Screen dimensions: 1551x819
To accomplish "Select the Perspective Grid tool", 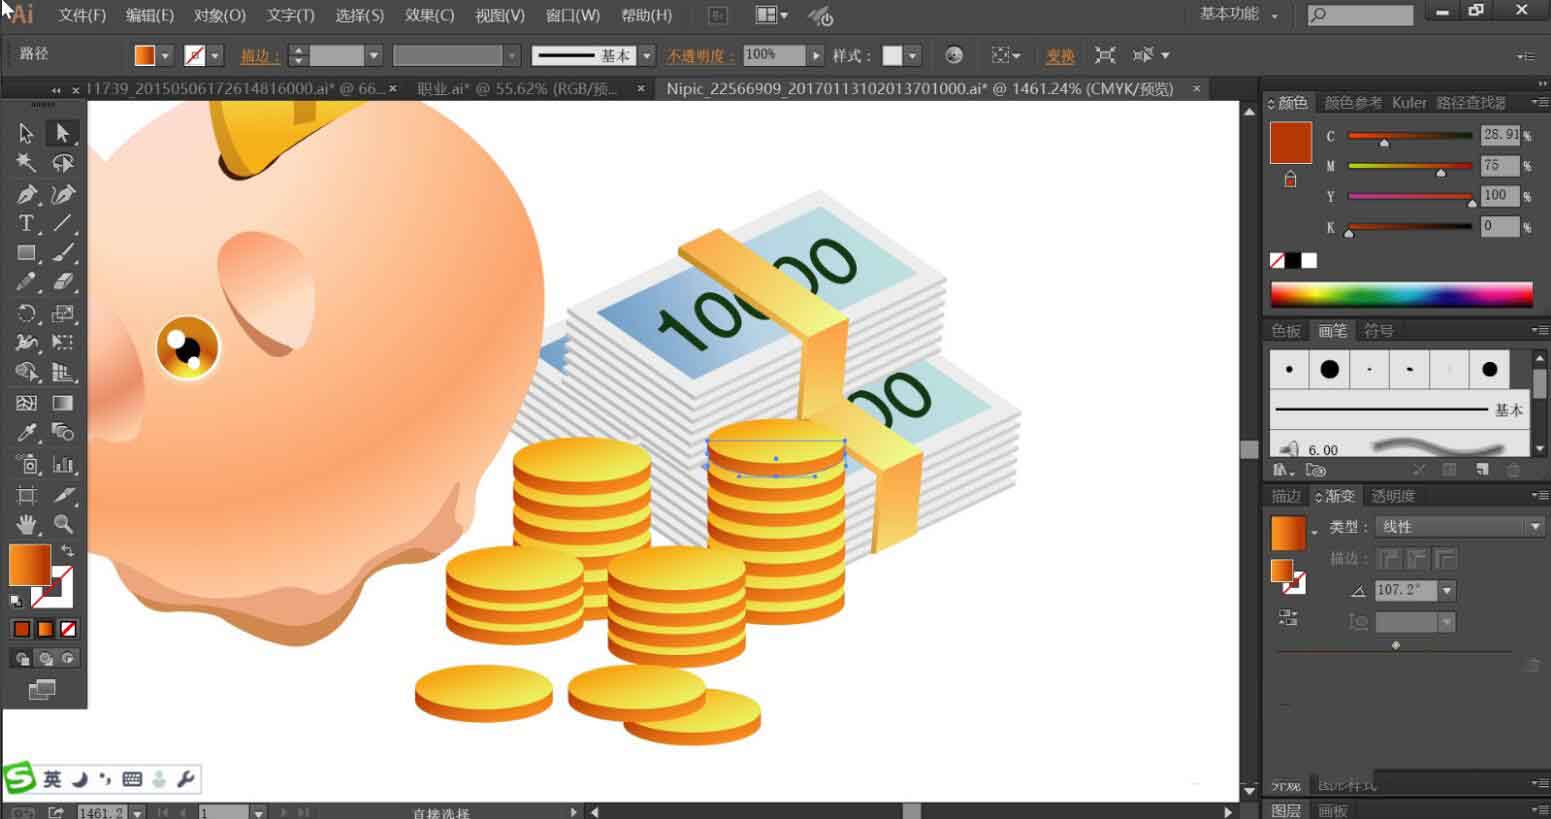I will pyautogui.click(x=62, y=373).
